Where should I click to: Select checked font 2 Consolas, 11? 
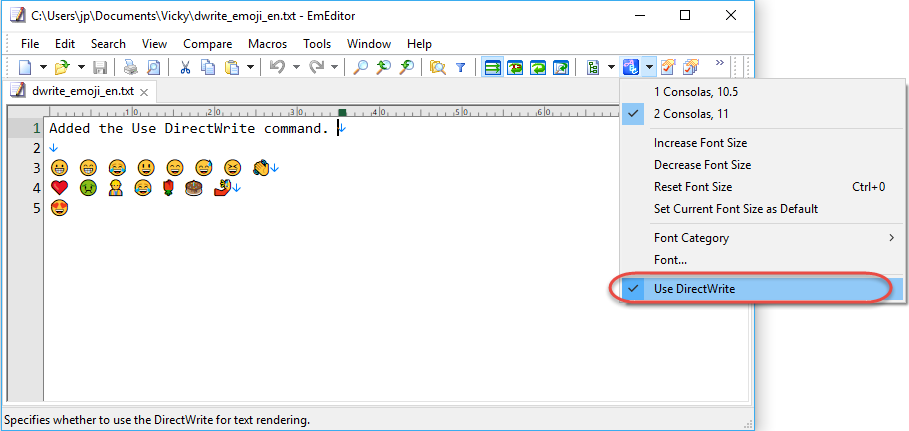pos(762,114)
